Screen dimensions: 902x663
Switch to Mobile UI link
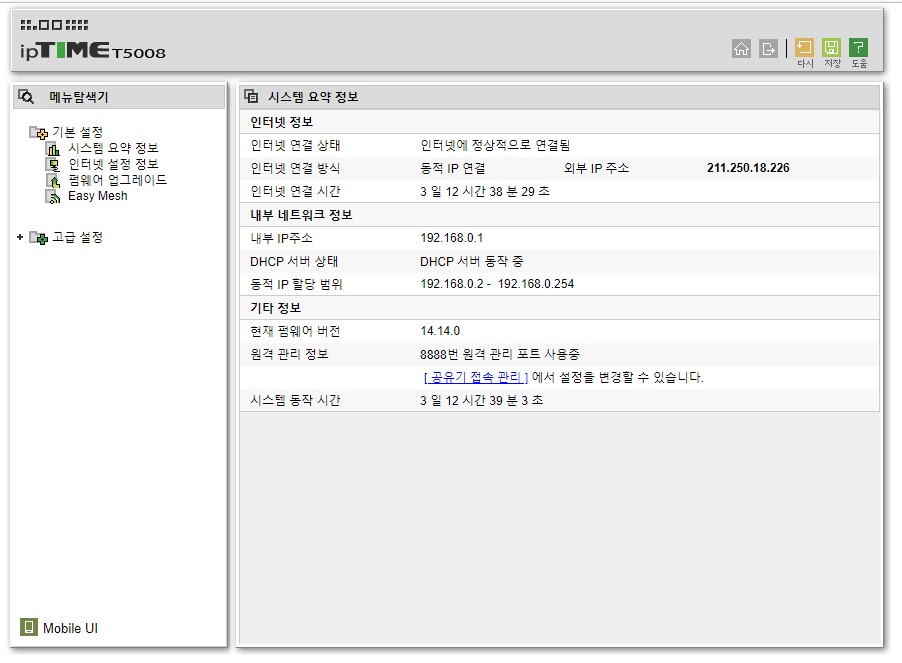tap(70, 628)
